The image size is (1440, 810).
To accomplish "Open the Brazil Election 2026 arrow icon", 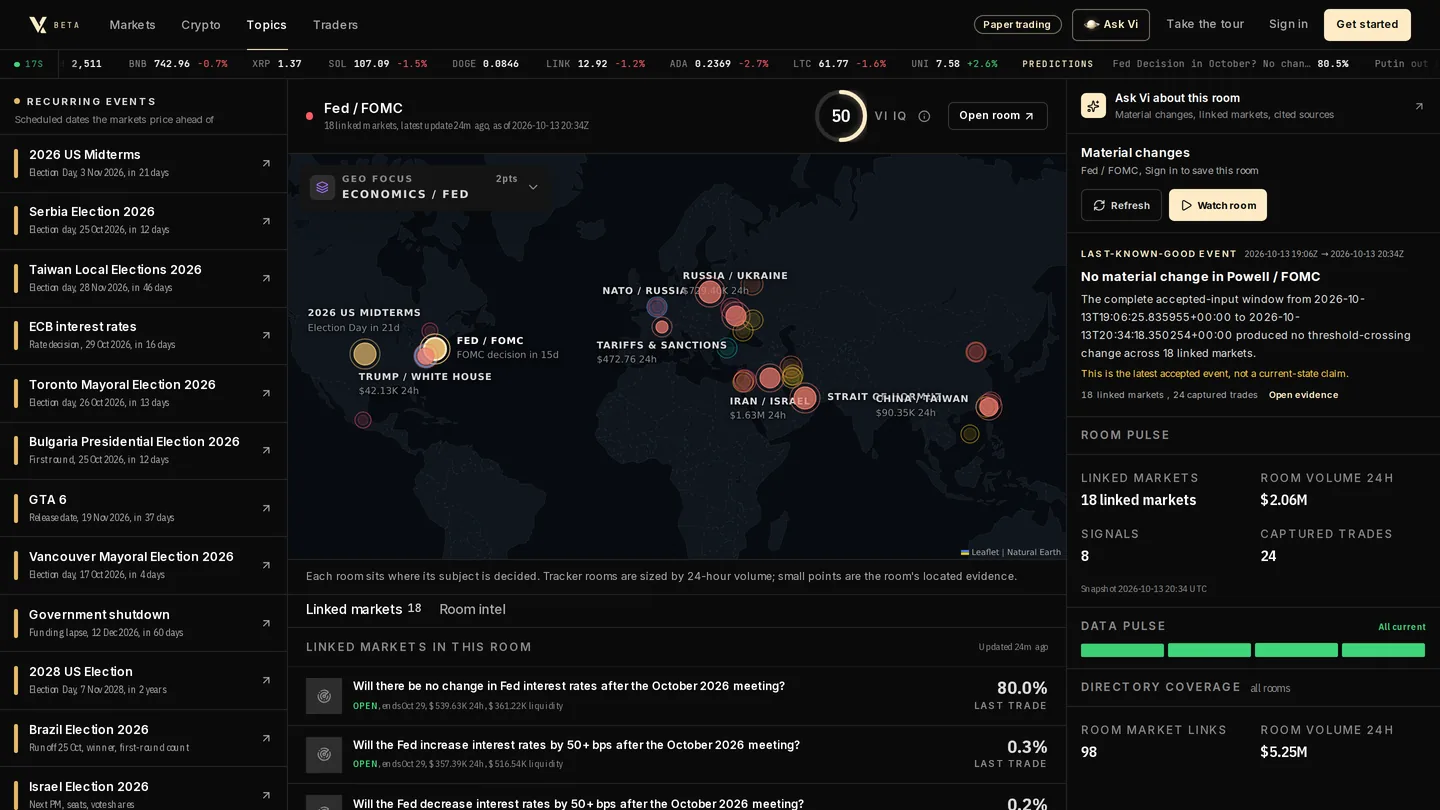I will point(266,738).
